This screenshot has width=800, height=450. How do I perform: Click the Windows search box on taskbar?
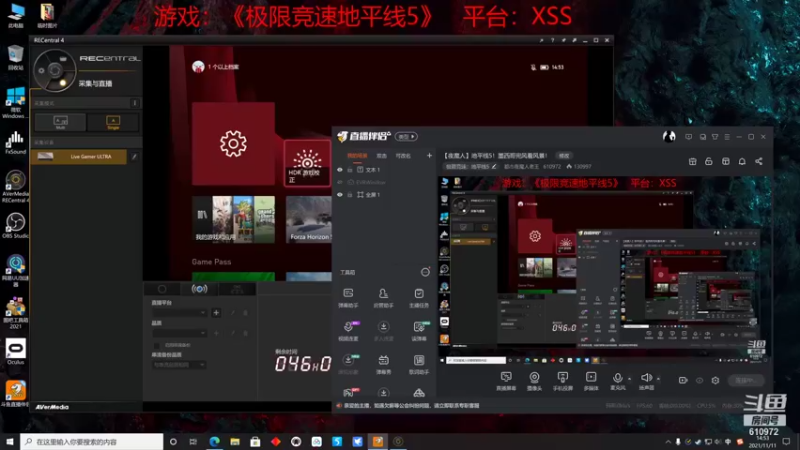(92, 442)
